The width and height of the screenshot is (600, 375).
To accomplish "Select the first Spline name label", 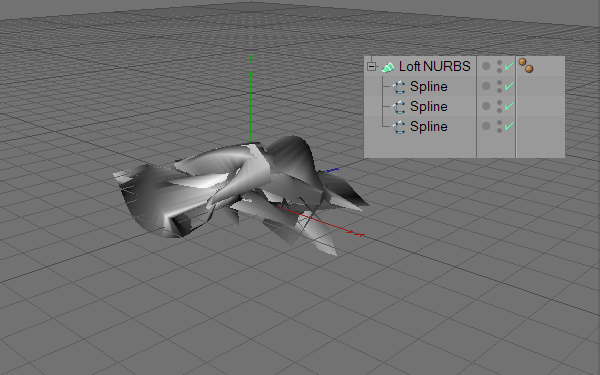I will click(x=429, y=86).
